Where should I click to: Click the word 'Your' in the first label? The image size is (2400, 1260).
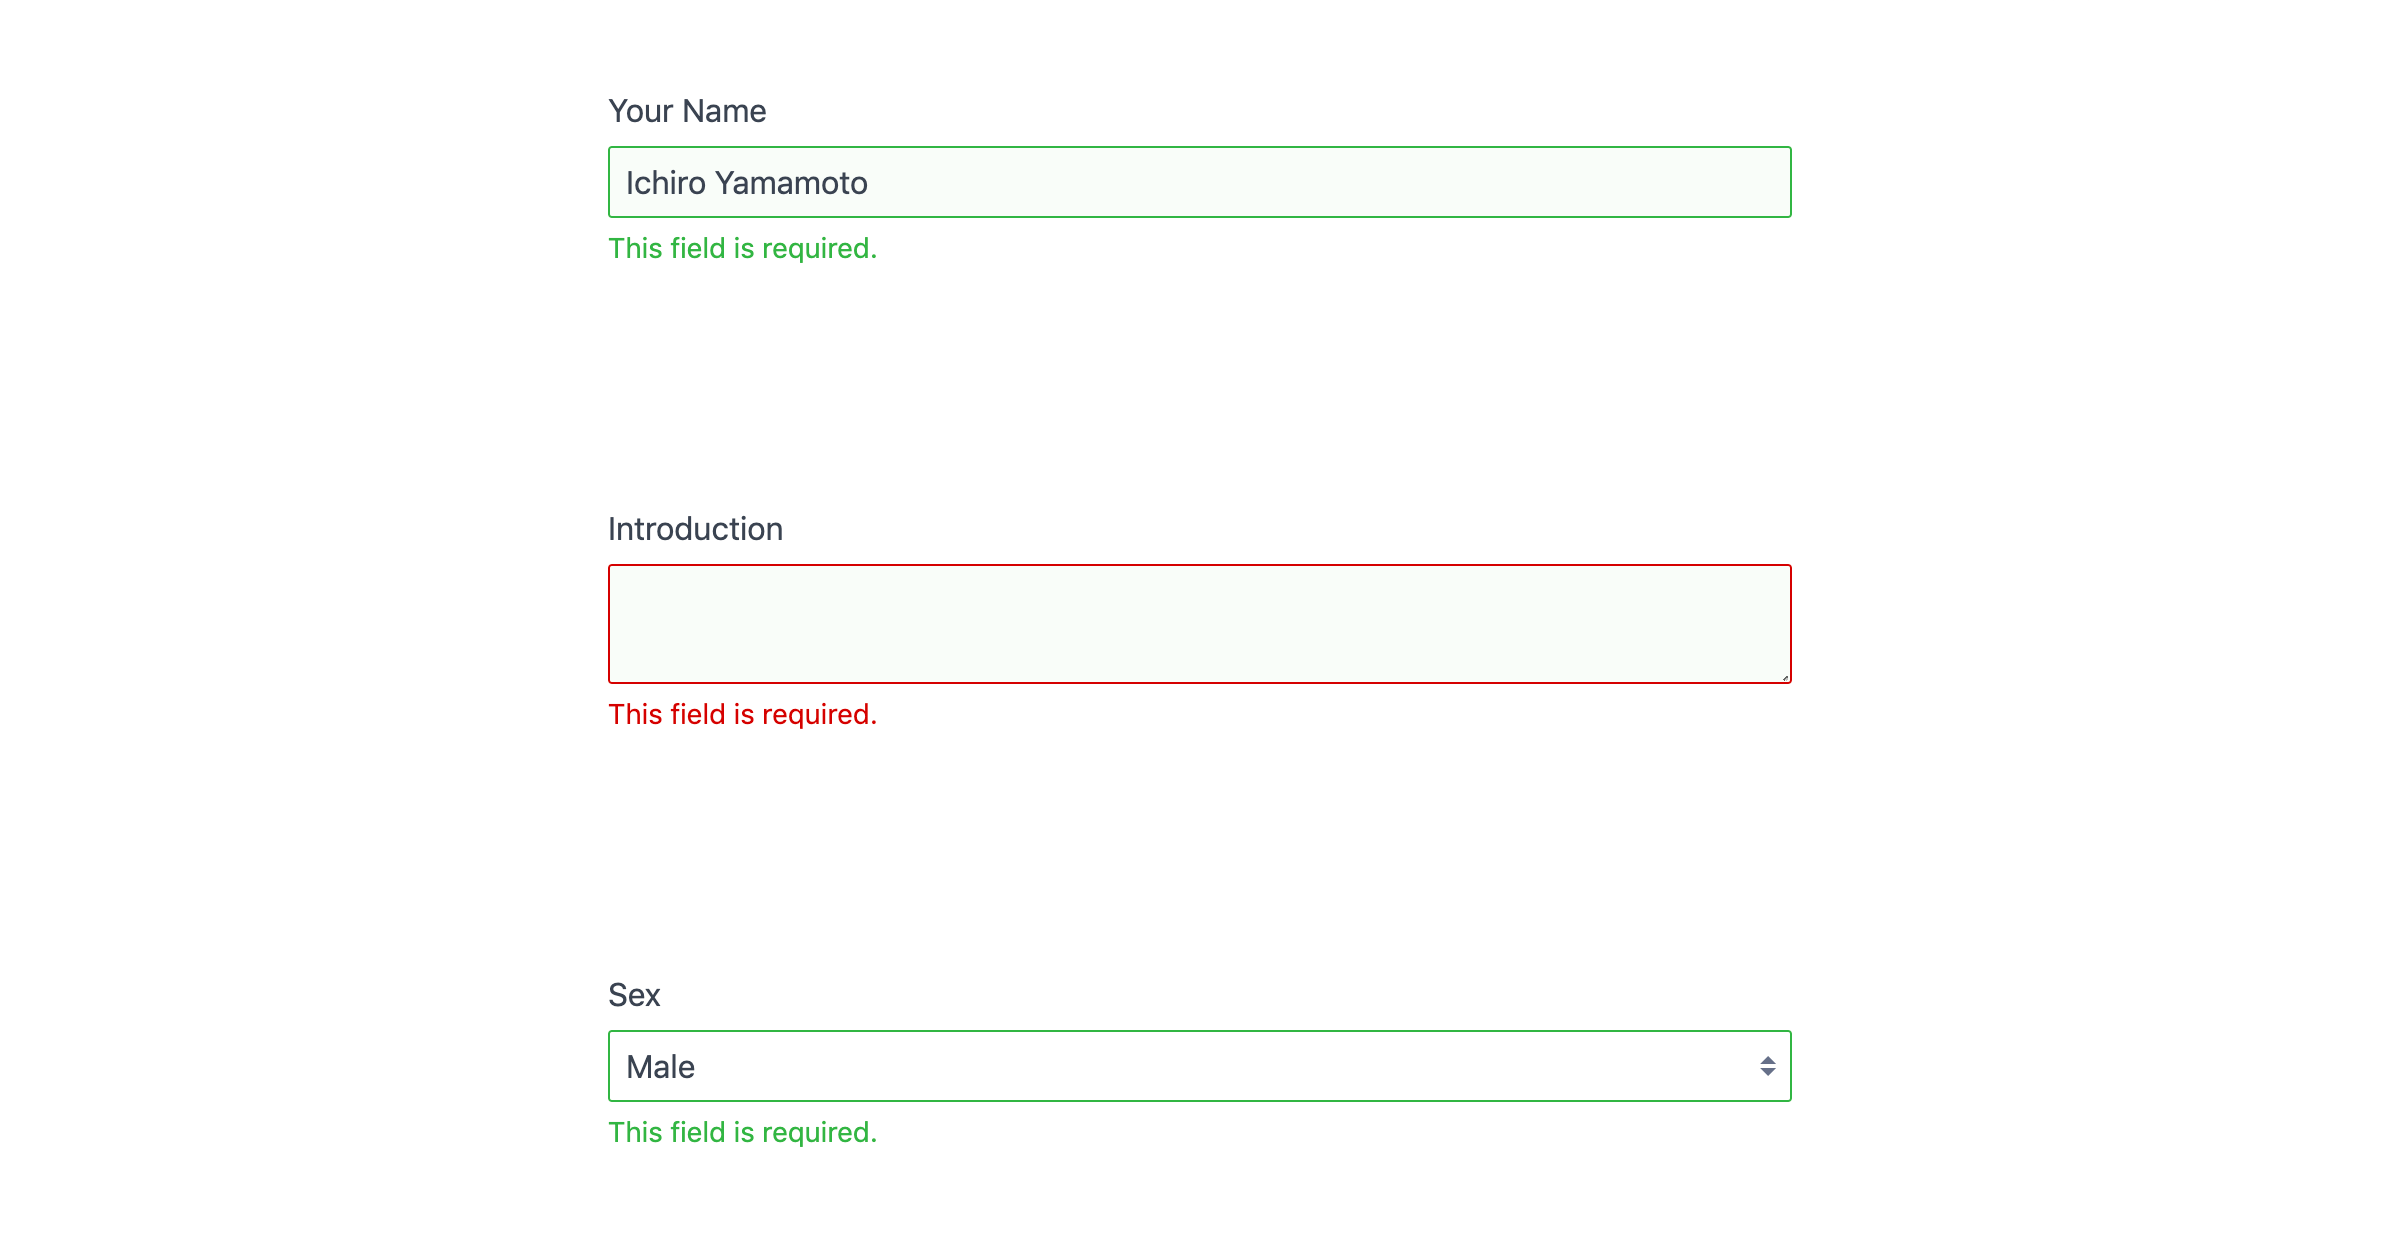[641, 111]
